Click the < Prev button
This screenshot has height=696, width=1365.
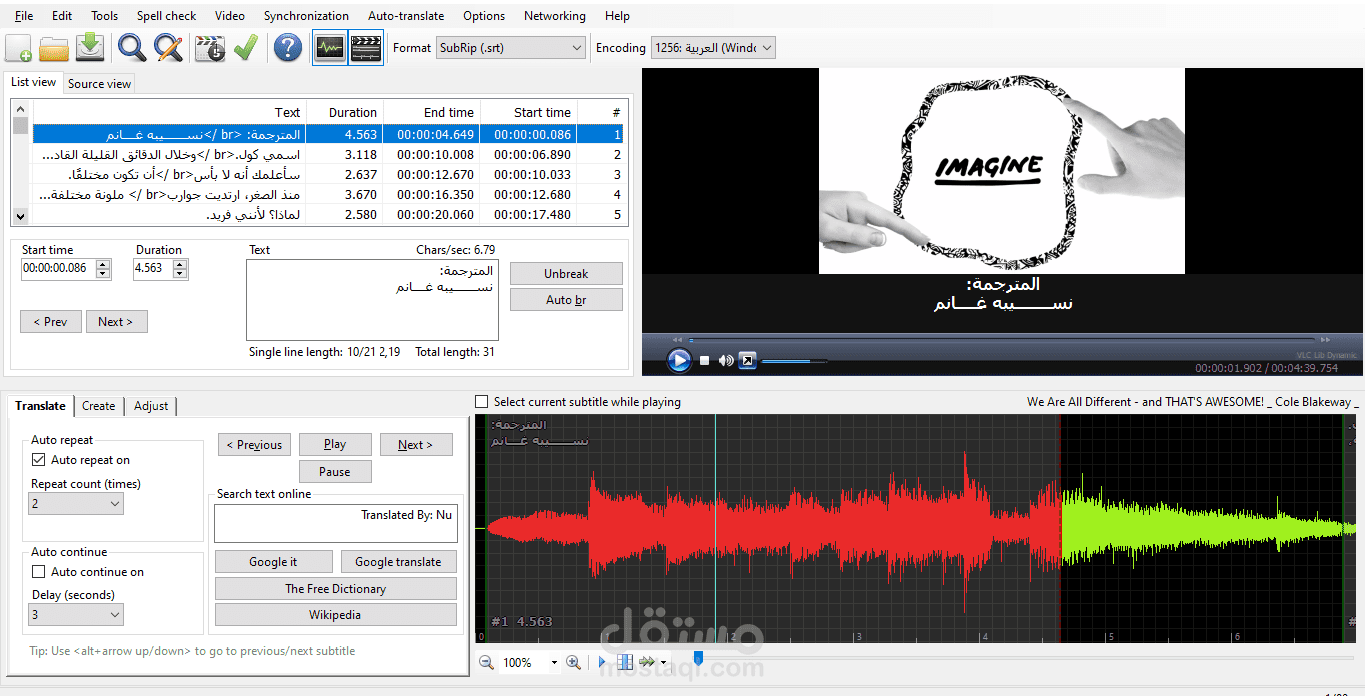point(50,321)
